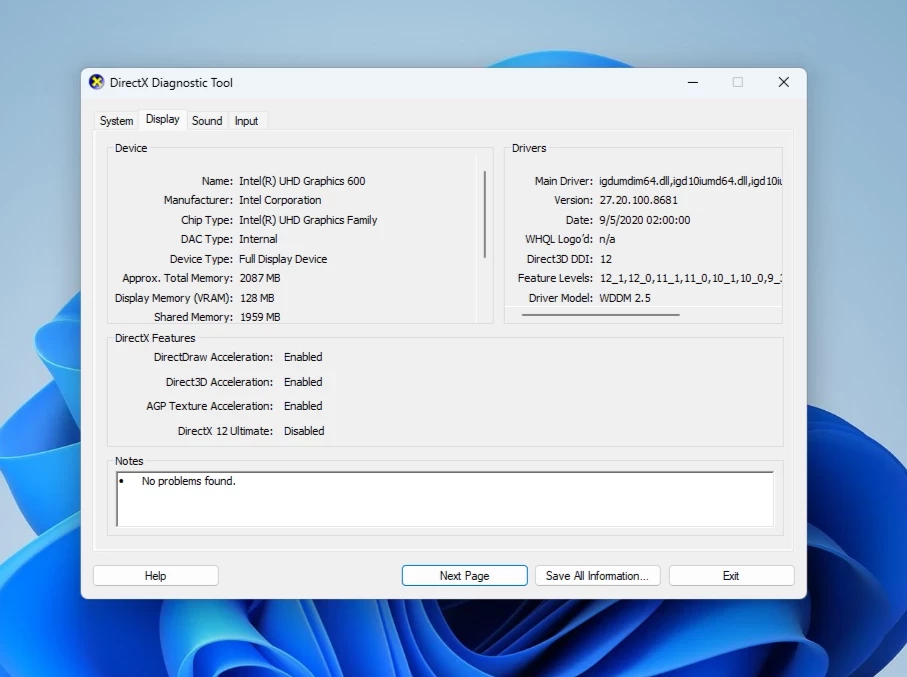Click the Device panel vertical scrollbar
Viewport: 907px width, 677px height.
click(x=485, y=214)
